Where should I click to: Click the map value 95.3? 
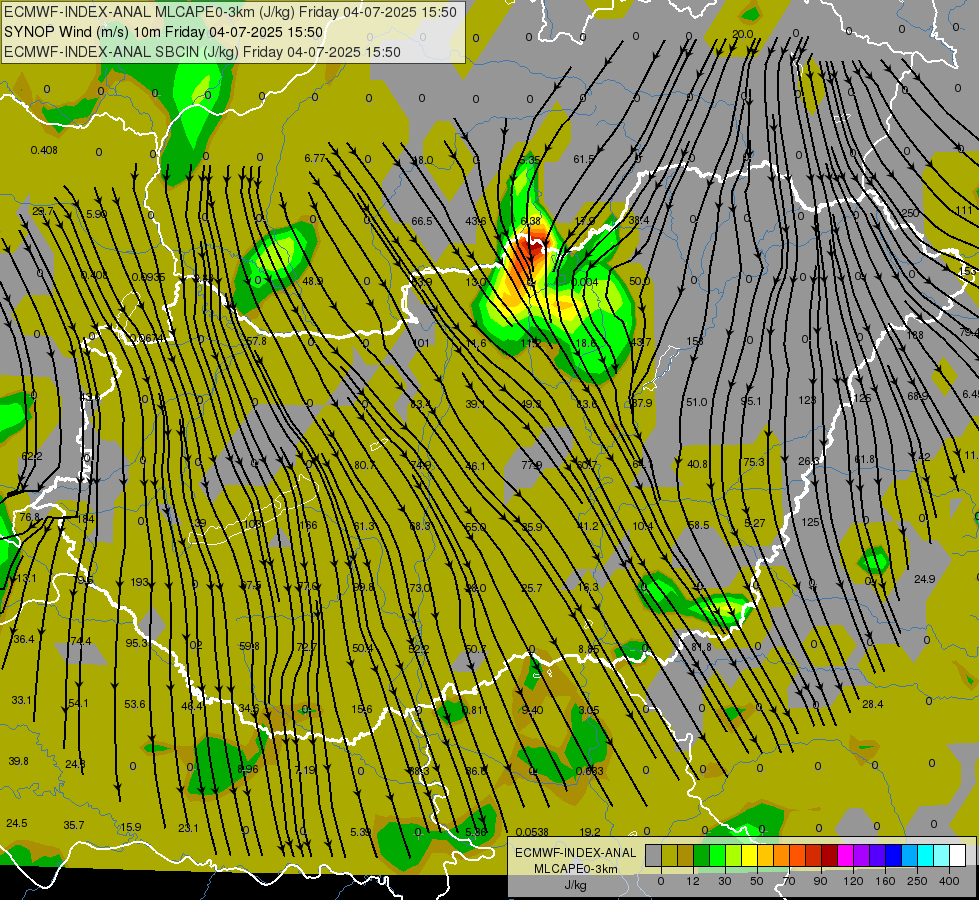tap(136, 643)
